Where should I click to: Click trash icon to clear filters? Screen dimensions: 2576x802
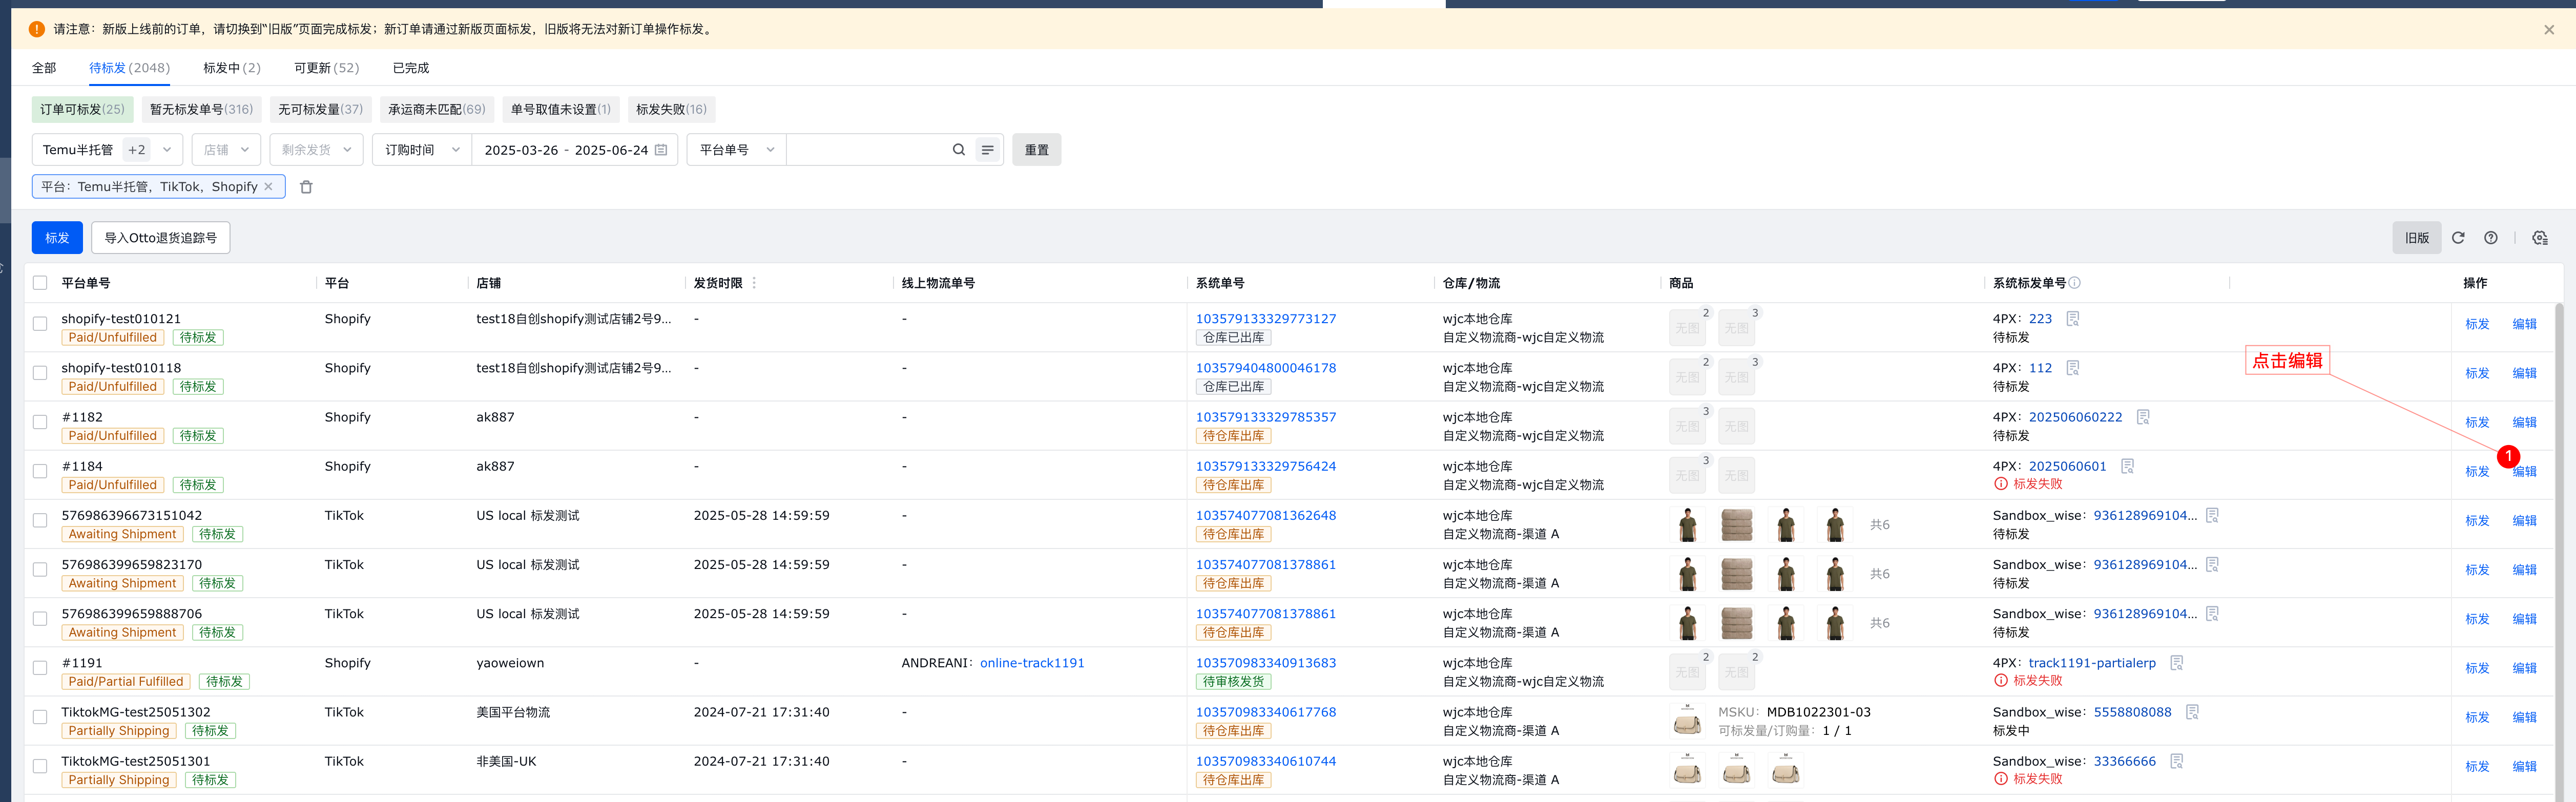pyautogui.click(x=306, y=187)
